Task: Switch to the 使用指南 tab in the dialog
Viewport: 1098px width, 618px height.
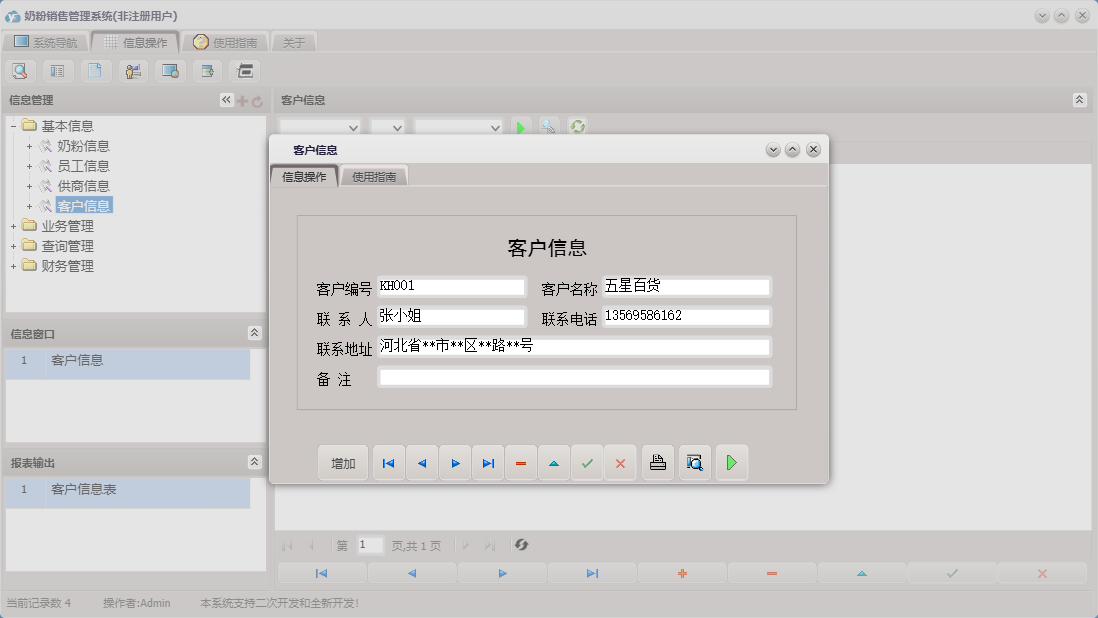Action: [373, 174]
